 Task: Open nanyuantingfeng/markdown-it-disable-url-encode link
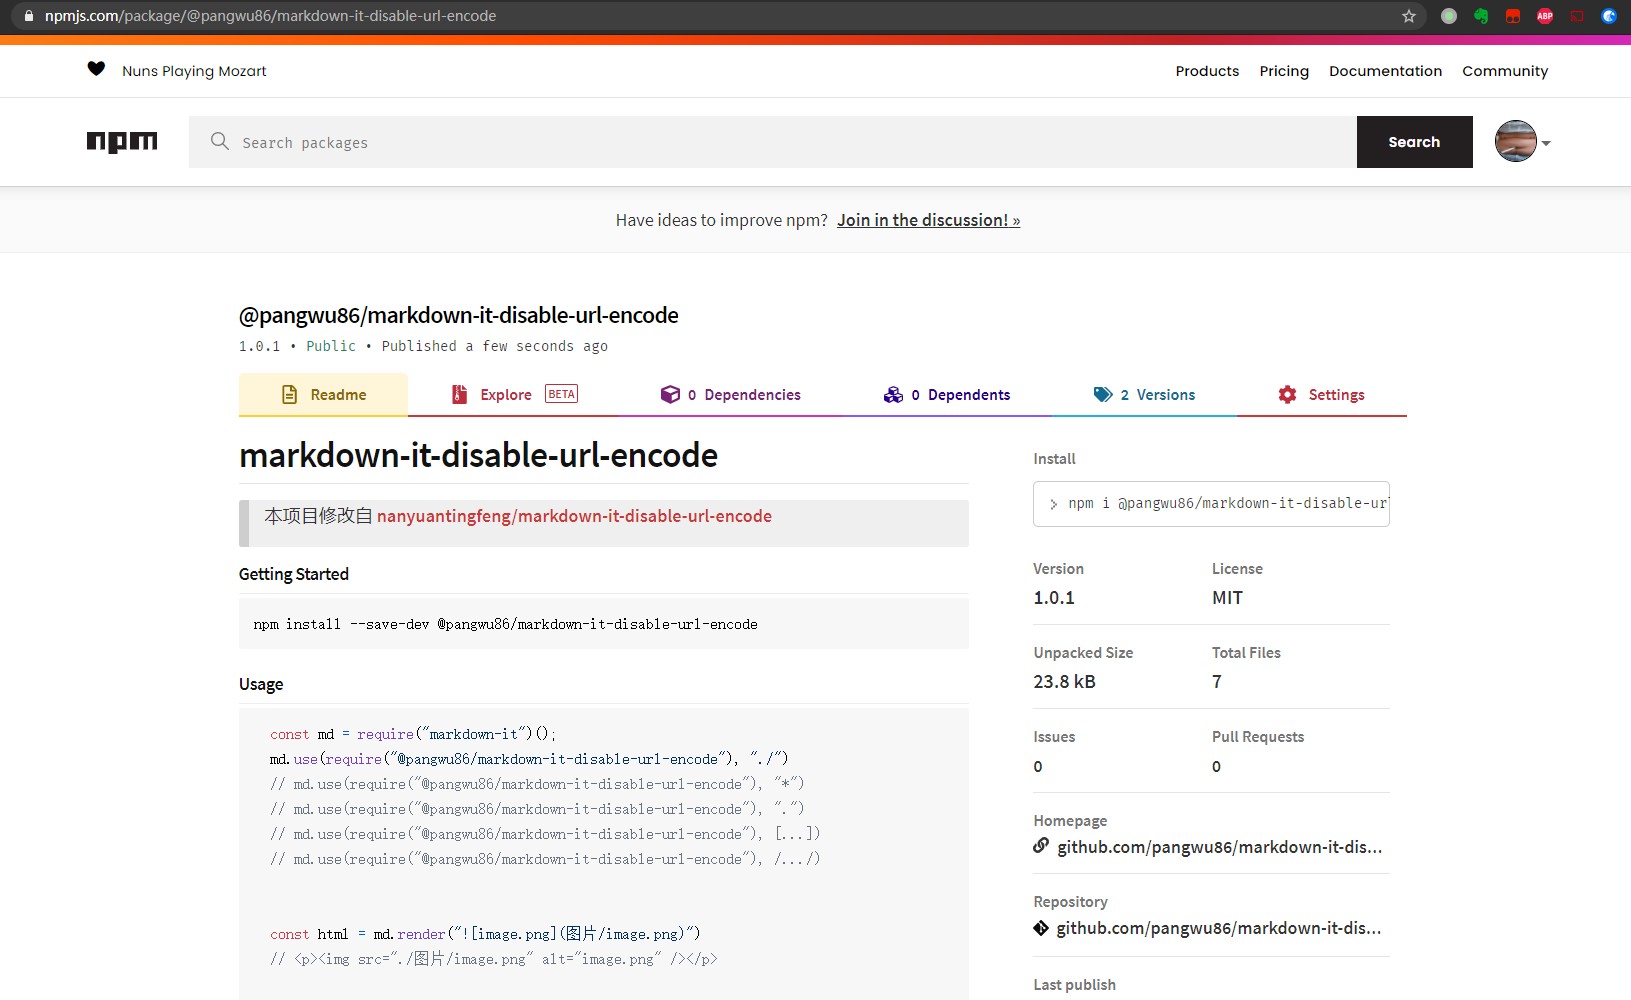(574, 516)
